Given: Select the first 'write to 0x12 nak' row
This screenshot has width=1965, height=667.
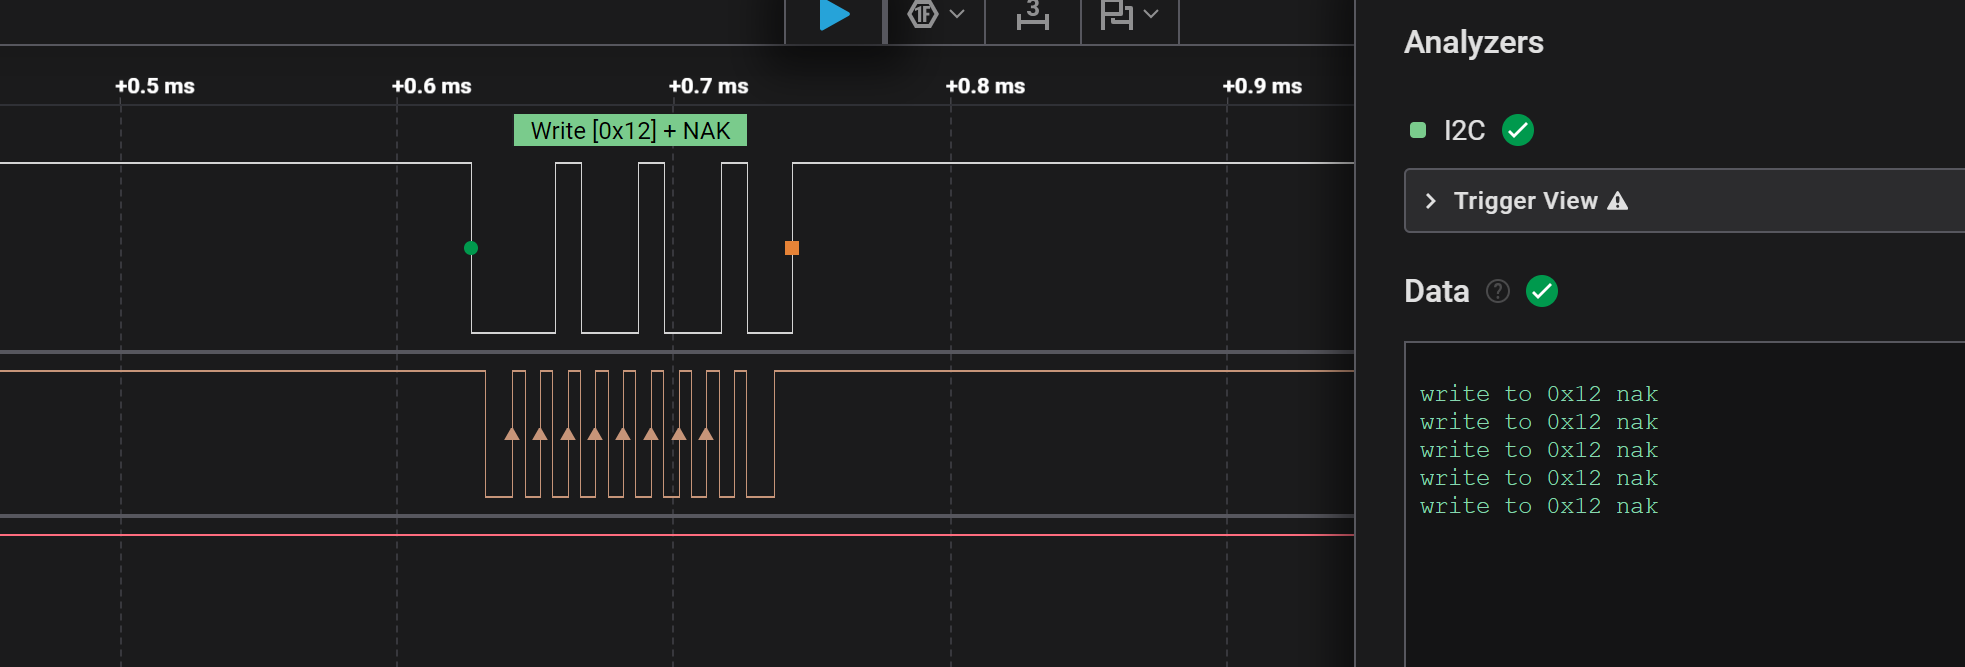Looking at the screenshot, I should pos(1538,394).
